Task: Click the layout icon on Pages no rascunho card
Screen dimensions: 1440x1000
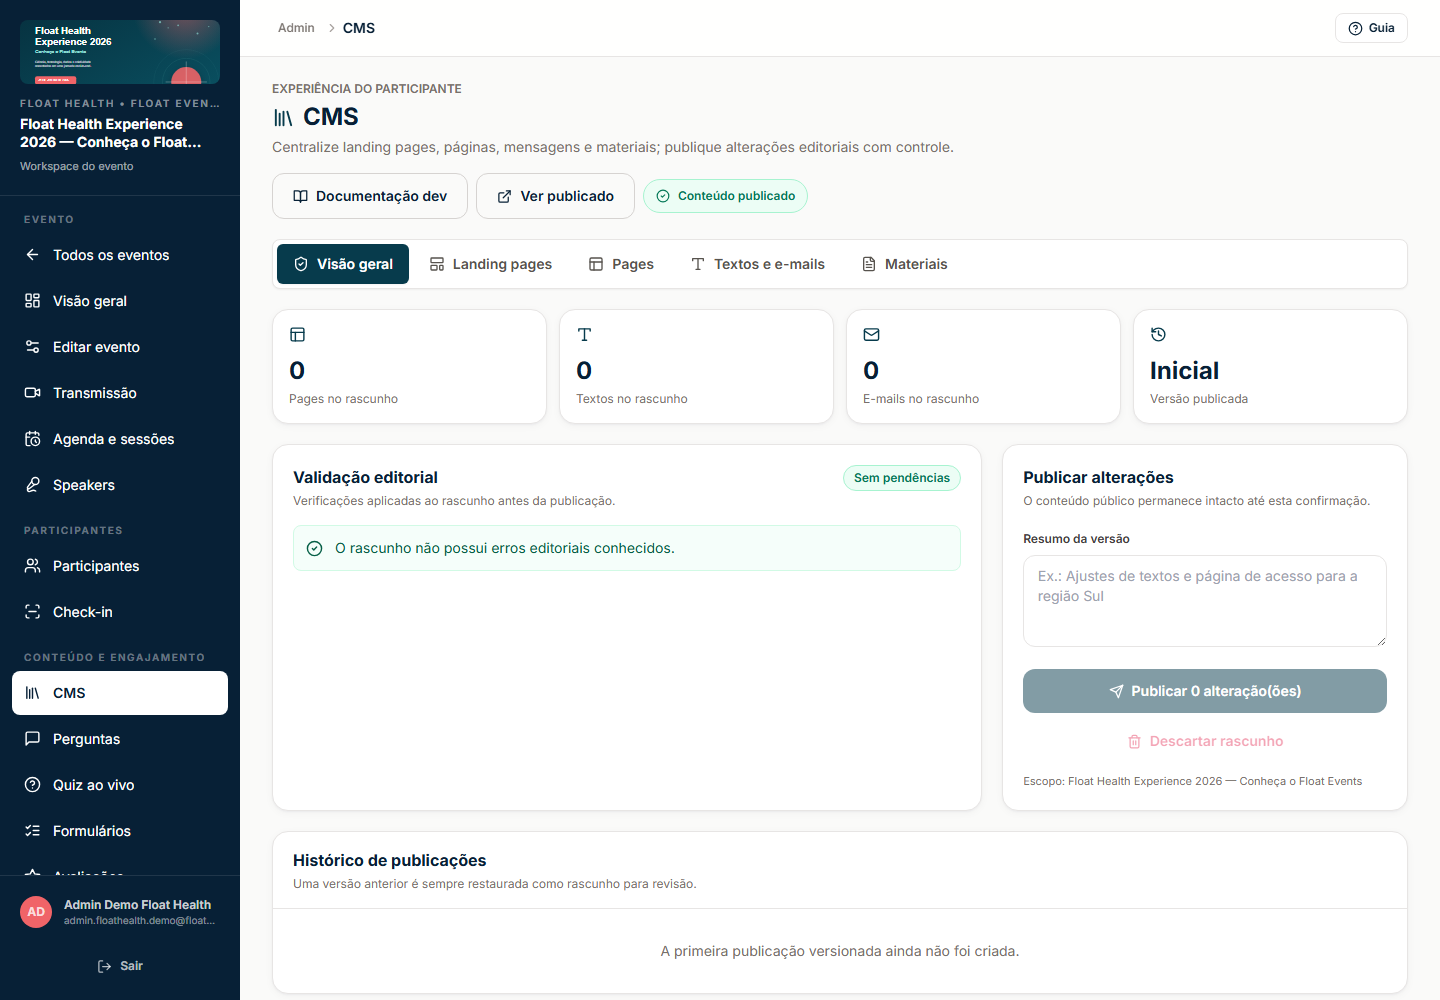Action: [297, 335]
